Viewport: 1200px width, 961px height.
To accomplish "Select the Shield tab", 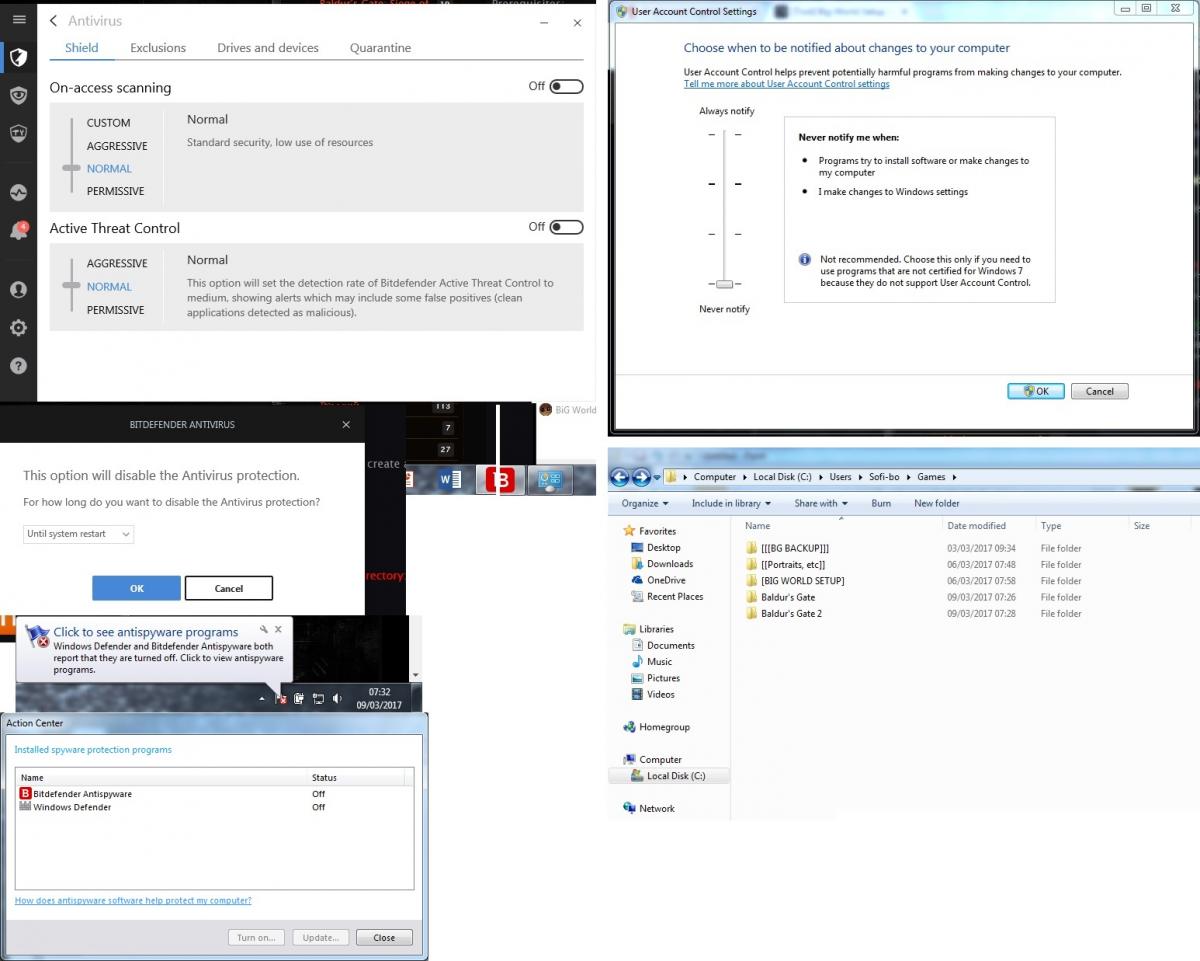I will click(82, 48).
